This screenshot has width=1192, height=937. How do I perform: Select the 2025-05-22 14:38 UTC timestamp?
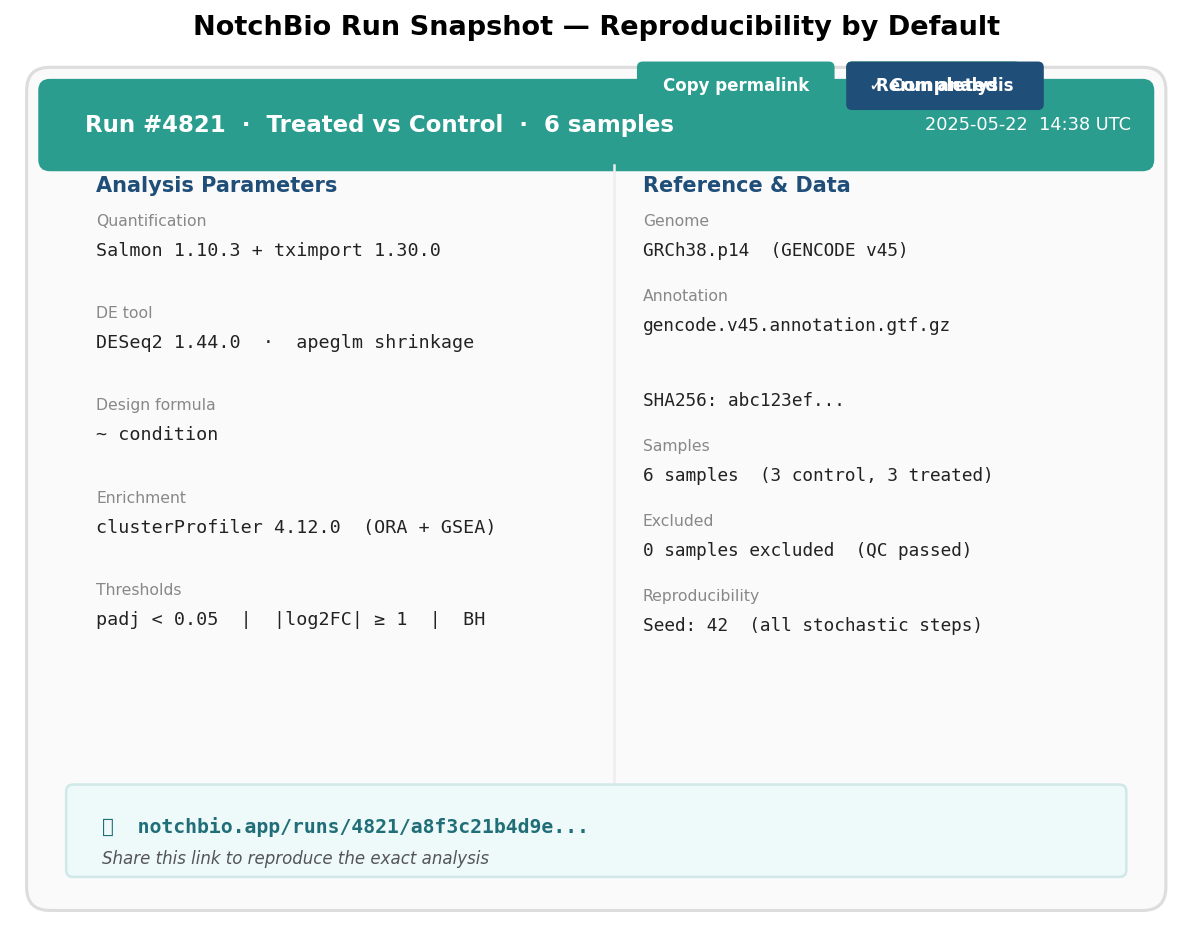pos(1027,124)
